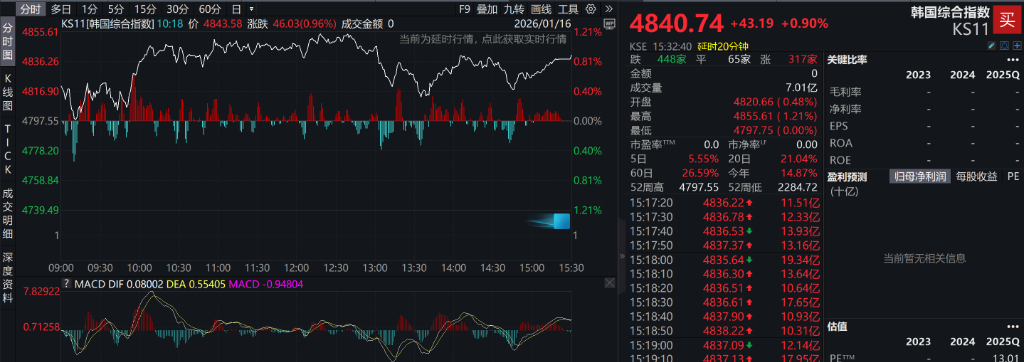The height and width of the screenshot is (362, 1024).
Task: Click the 14:30 time axis marker
Action: coord(493,268)
